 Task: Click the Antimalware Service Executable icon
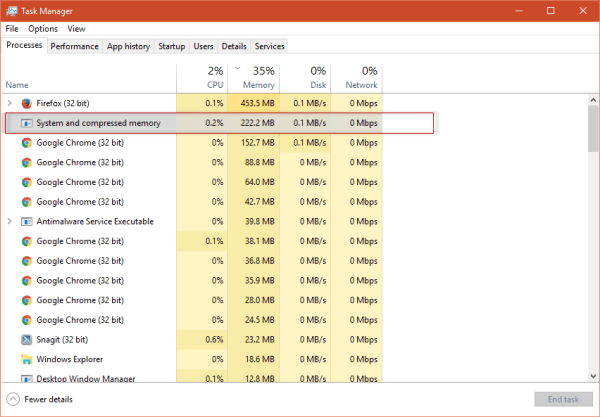[26, 222]
